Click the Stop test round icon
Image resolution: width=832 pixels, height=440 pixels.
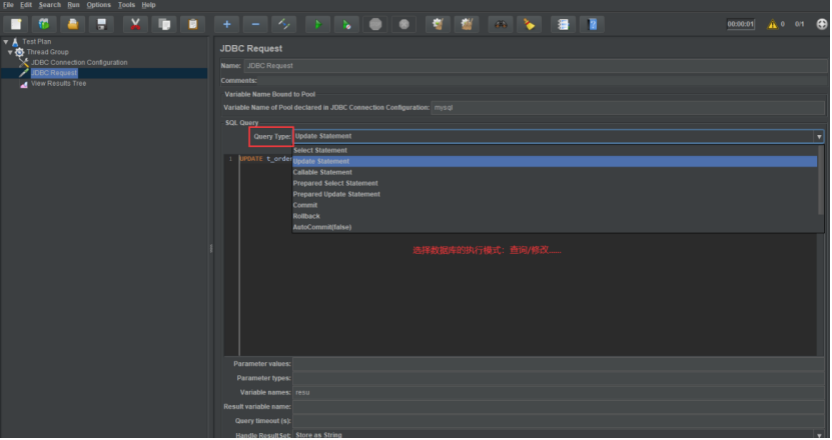(375, 24)
